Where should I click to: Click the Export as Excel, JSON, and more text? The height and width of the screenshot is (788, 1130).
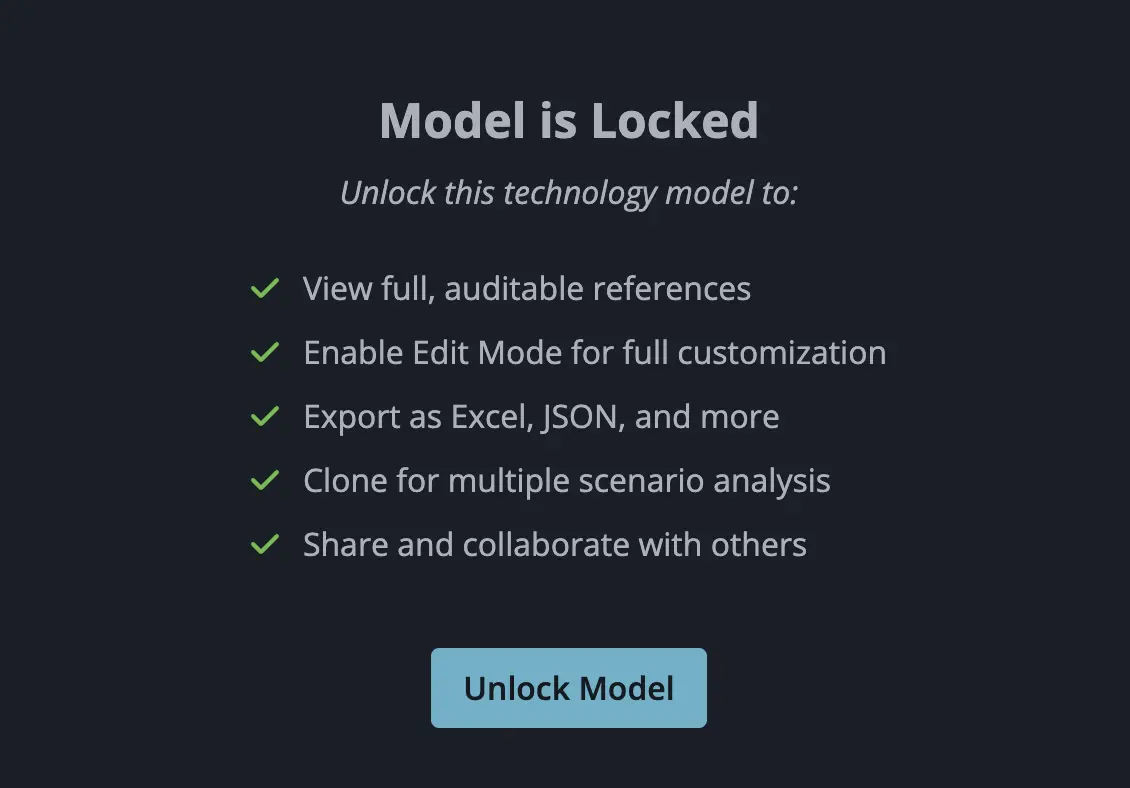click(541, 417)
